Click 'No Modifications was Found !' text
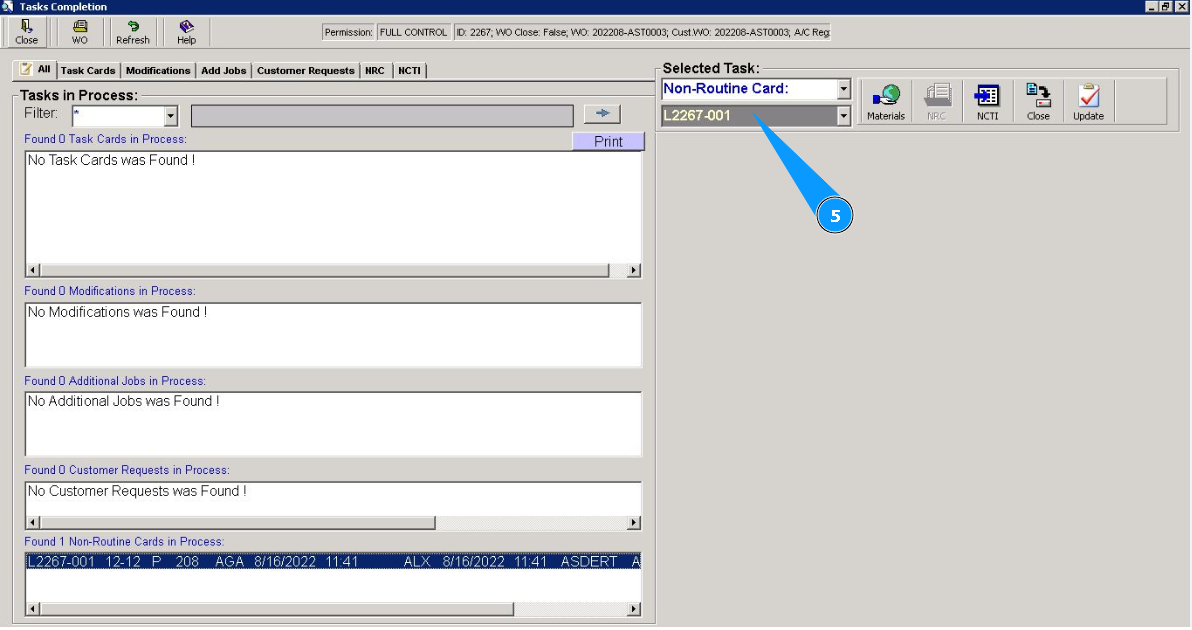The height and width of the screenshot is (630, 1192). tap(117, 312)
